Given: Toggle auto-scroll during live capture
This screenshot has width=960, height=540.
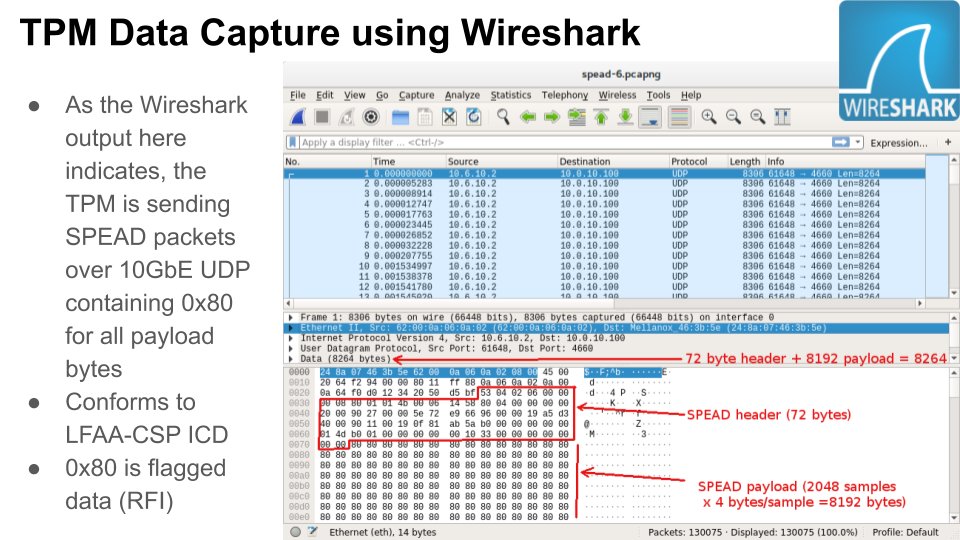Looking at the screenshot, I should tap(650, 116).
